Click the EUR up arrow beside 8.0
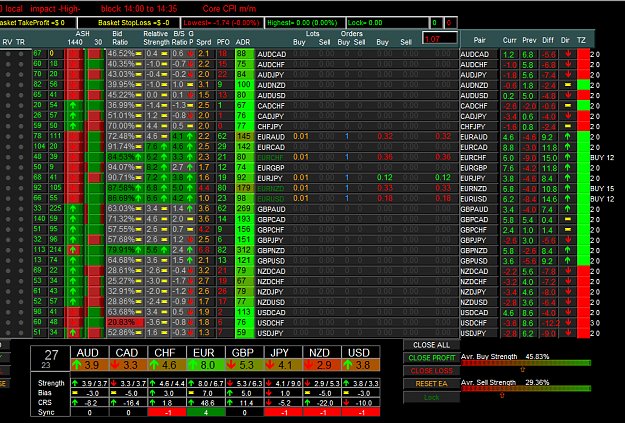 pyautogui.click(x=193, y=365)
